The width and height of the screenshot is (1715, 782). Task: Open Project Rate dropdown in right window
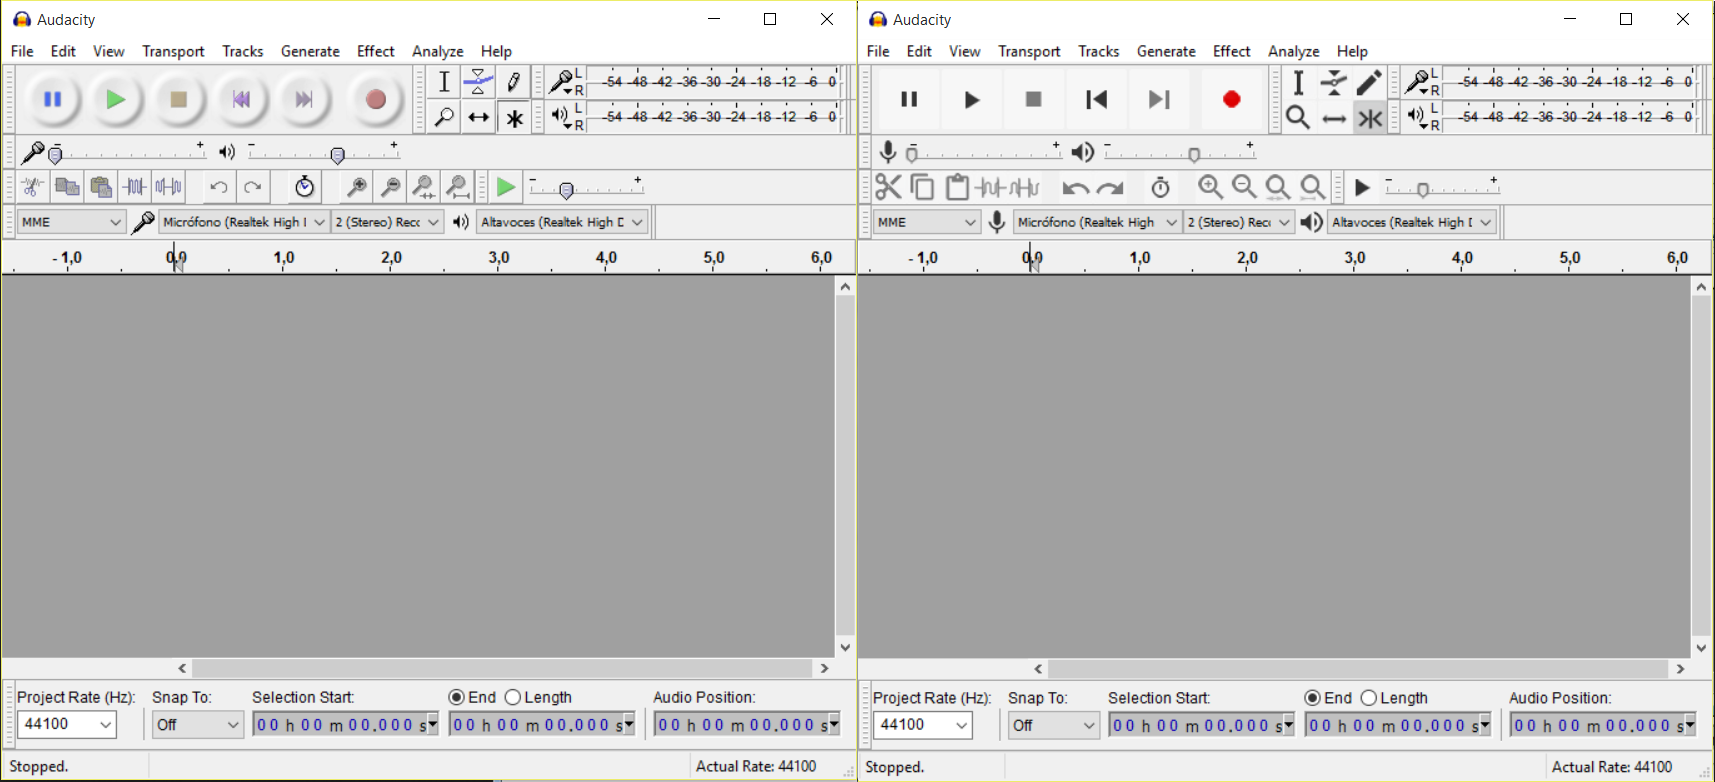coord(922,725)
